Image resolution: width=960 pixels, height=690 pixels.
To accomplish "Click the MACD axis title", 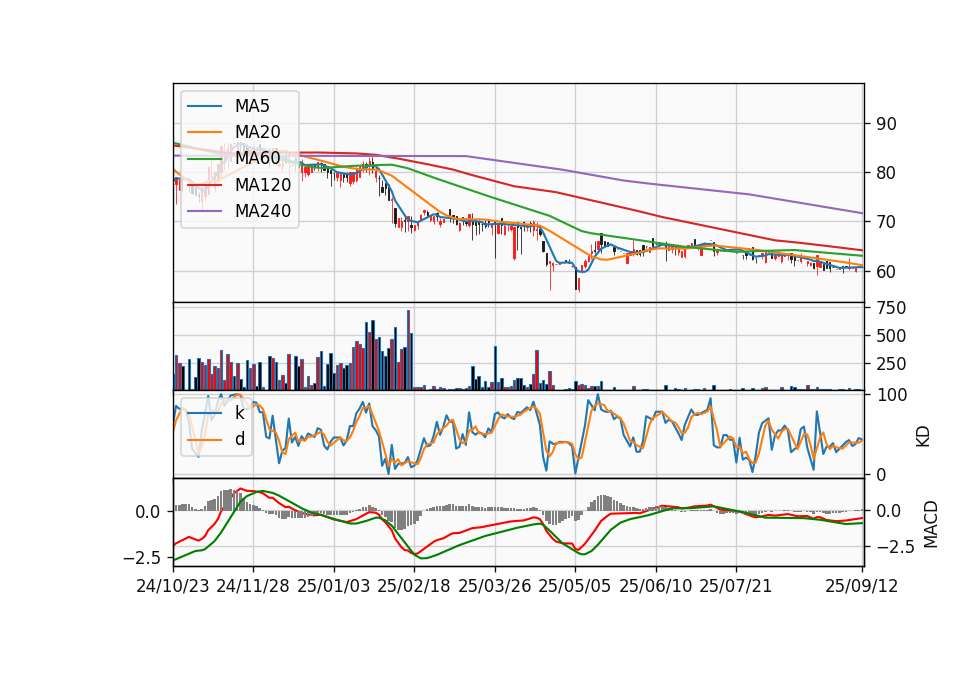I will click(x=930, y=524).
